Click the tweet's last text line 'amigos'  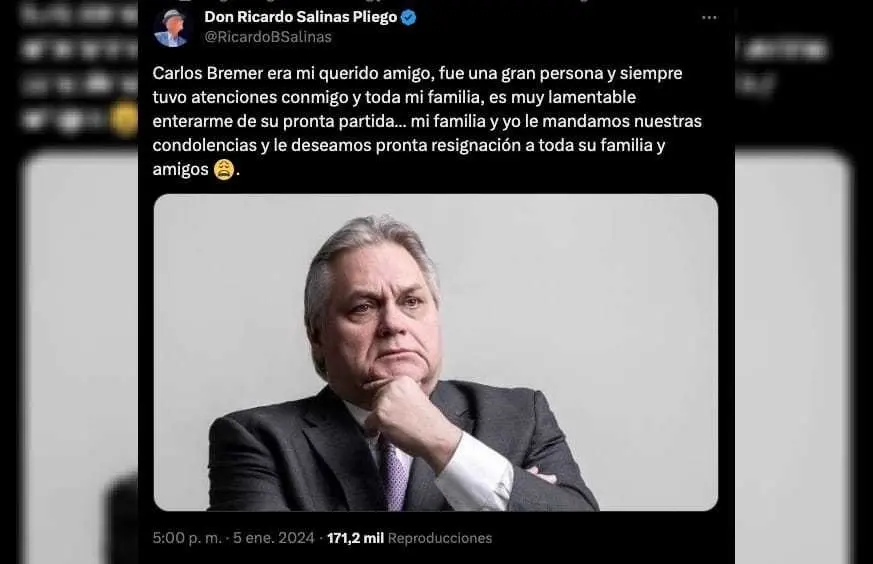click(180, 170)
